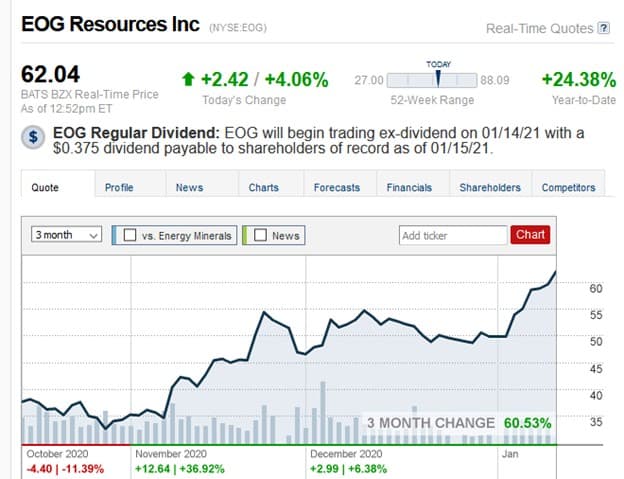Enable the vs. Energy Minerals checkbox
The width and height of the screenshot is (624, 479).
click(130, 235)
